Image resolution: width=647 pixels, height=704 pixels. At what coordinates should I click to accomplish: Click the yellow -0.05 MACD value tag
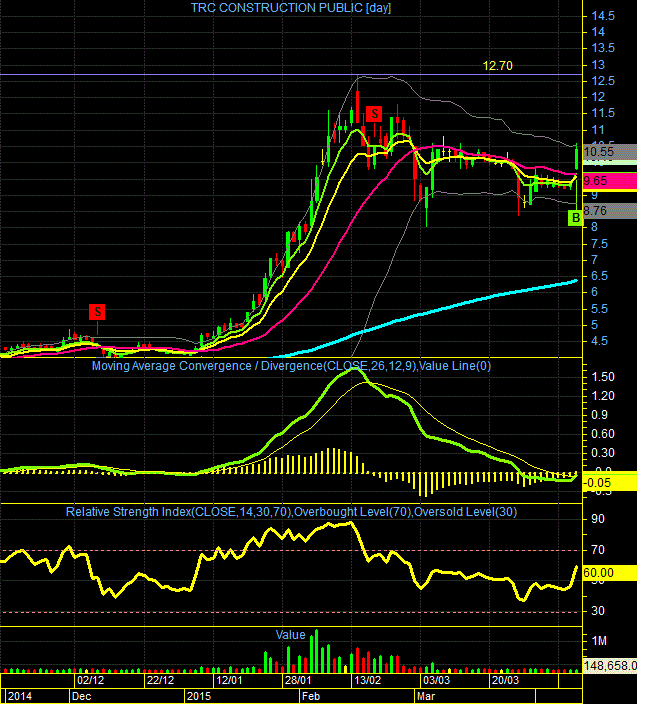(609, 483)
